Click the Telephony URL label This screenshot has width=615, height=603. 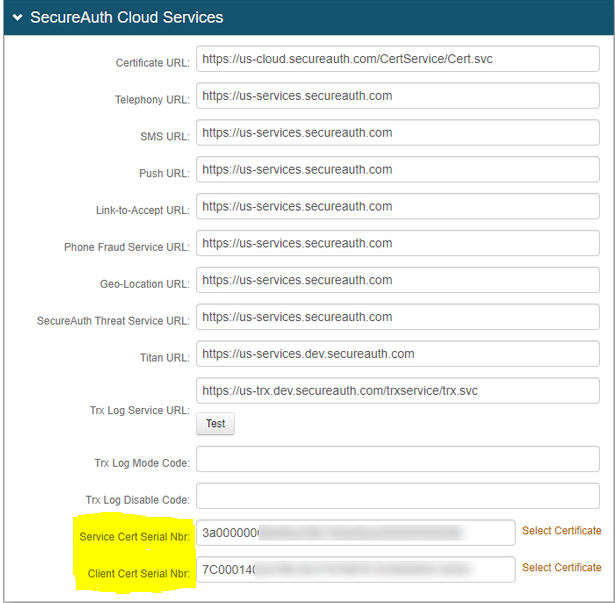pos(152,100)
